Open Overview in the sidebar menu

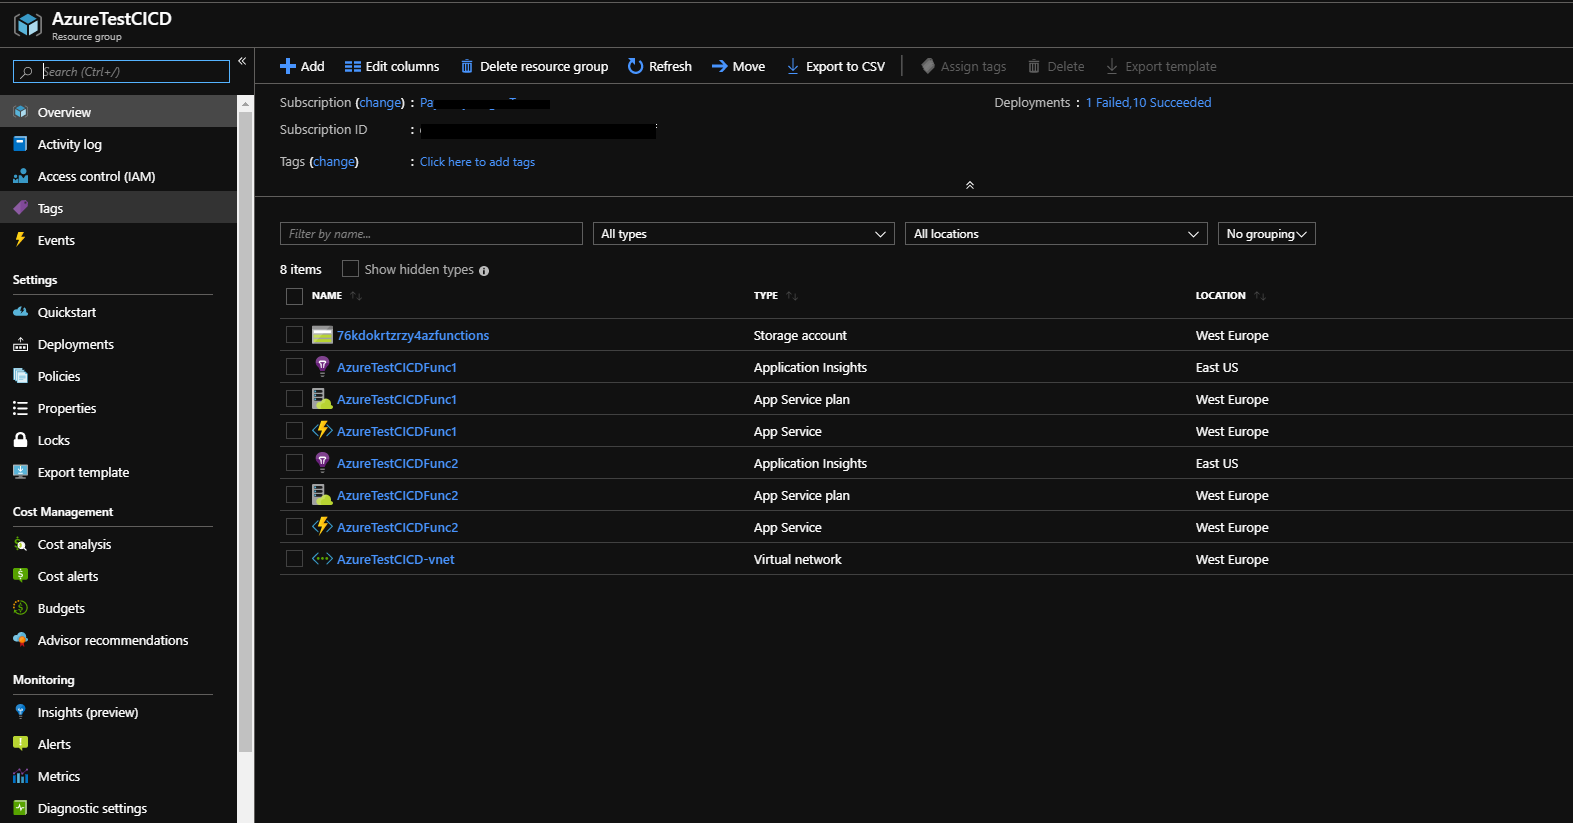point(118,112)
